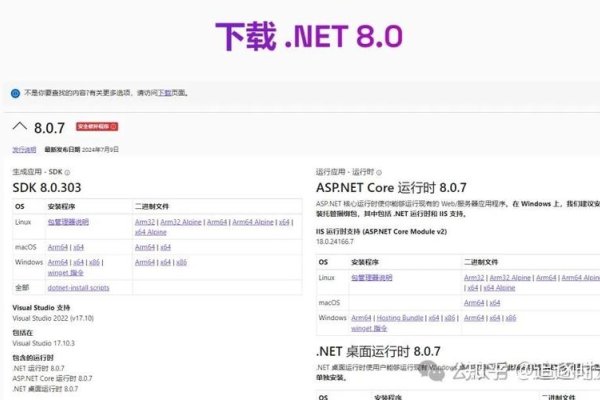
Task: Download ASP.NET Core Hosting Bundle
Action: click(x=400, y=318)
